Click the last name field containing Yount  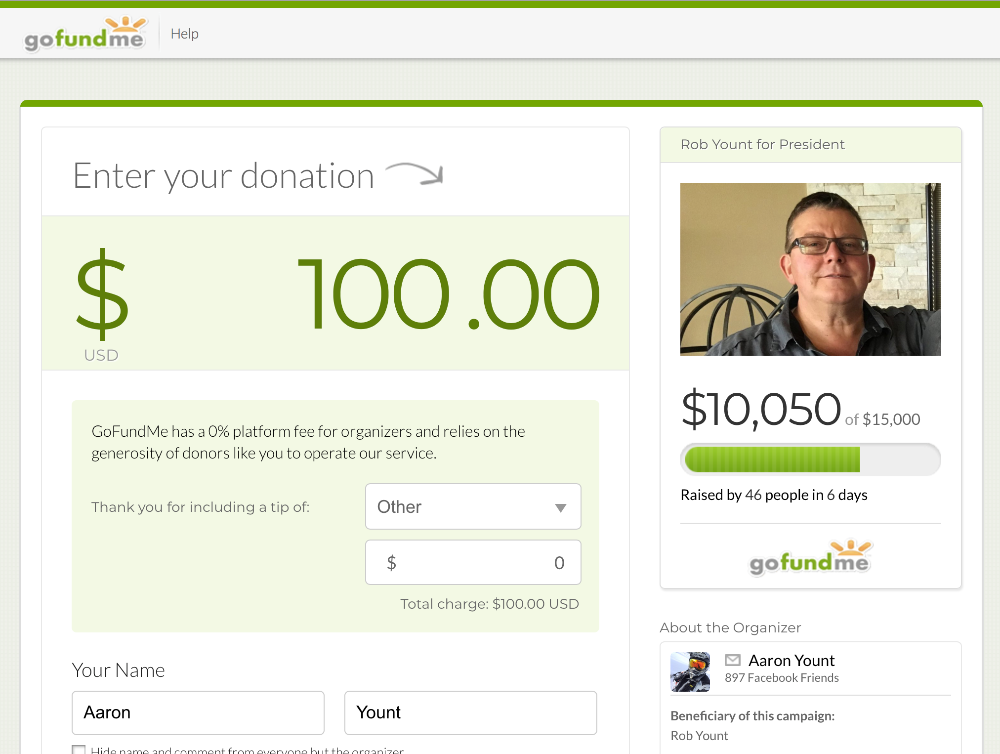tap(471, 713)
